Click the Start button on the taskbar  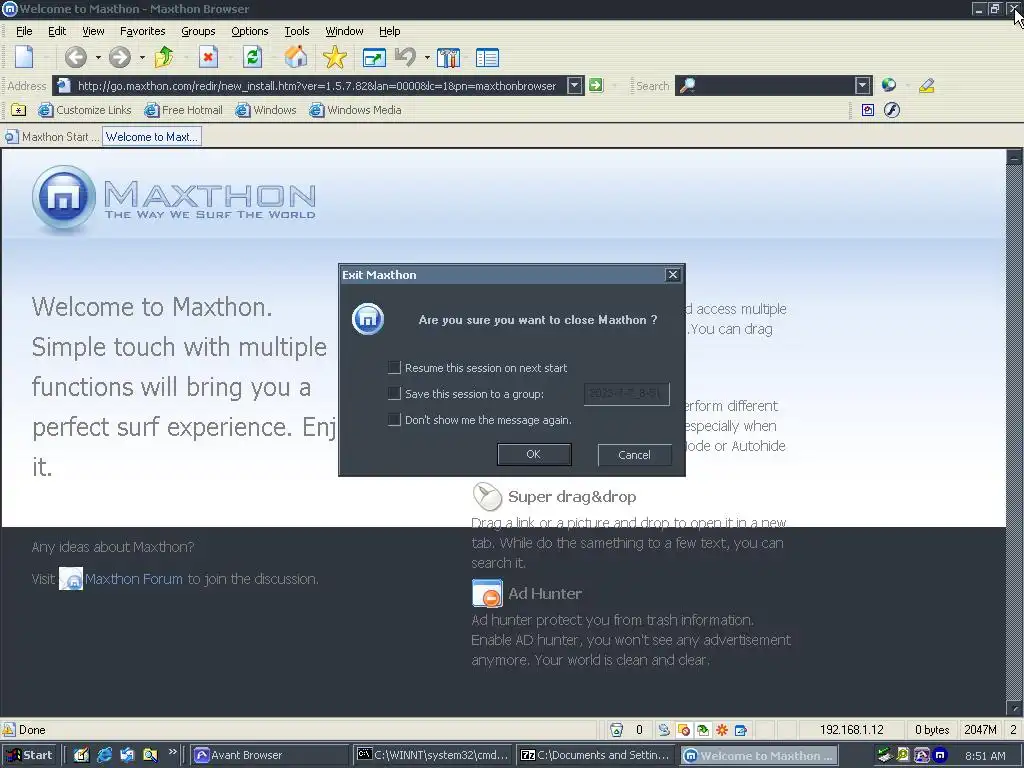[29, 755]
